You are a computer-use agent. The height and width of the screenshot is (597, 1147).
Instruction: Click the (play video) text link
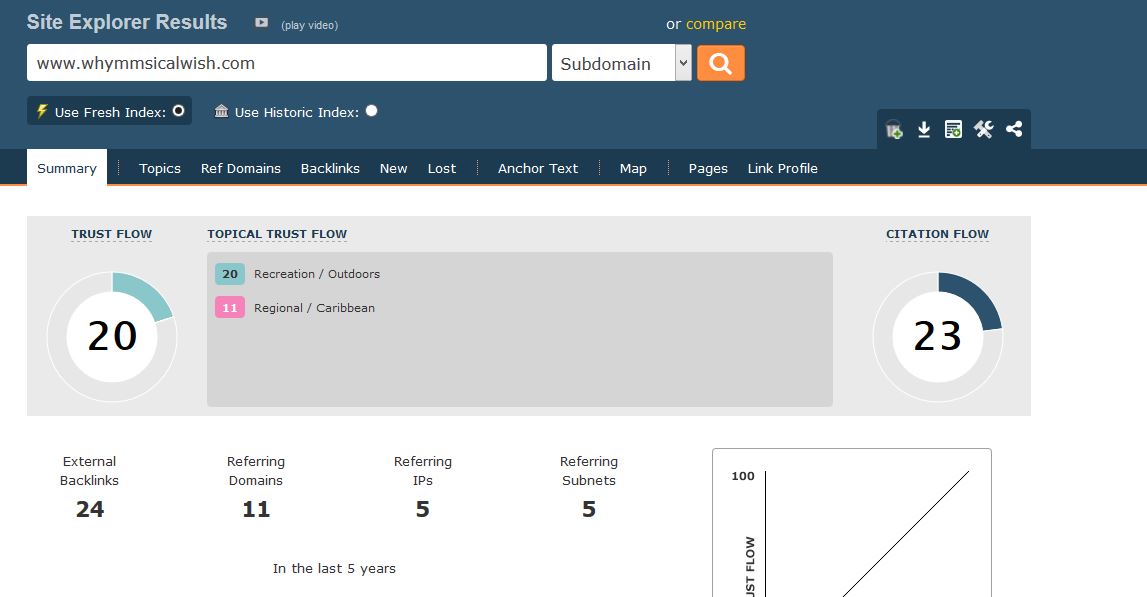pyautogui.click(x=309, y=25)
